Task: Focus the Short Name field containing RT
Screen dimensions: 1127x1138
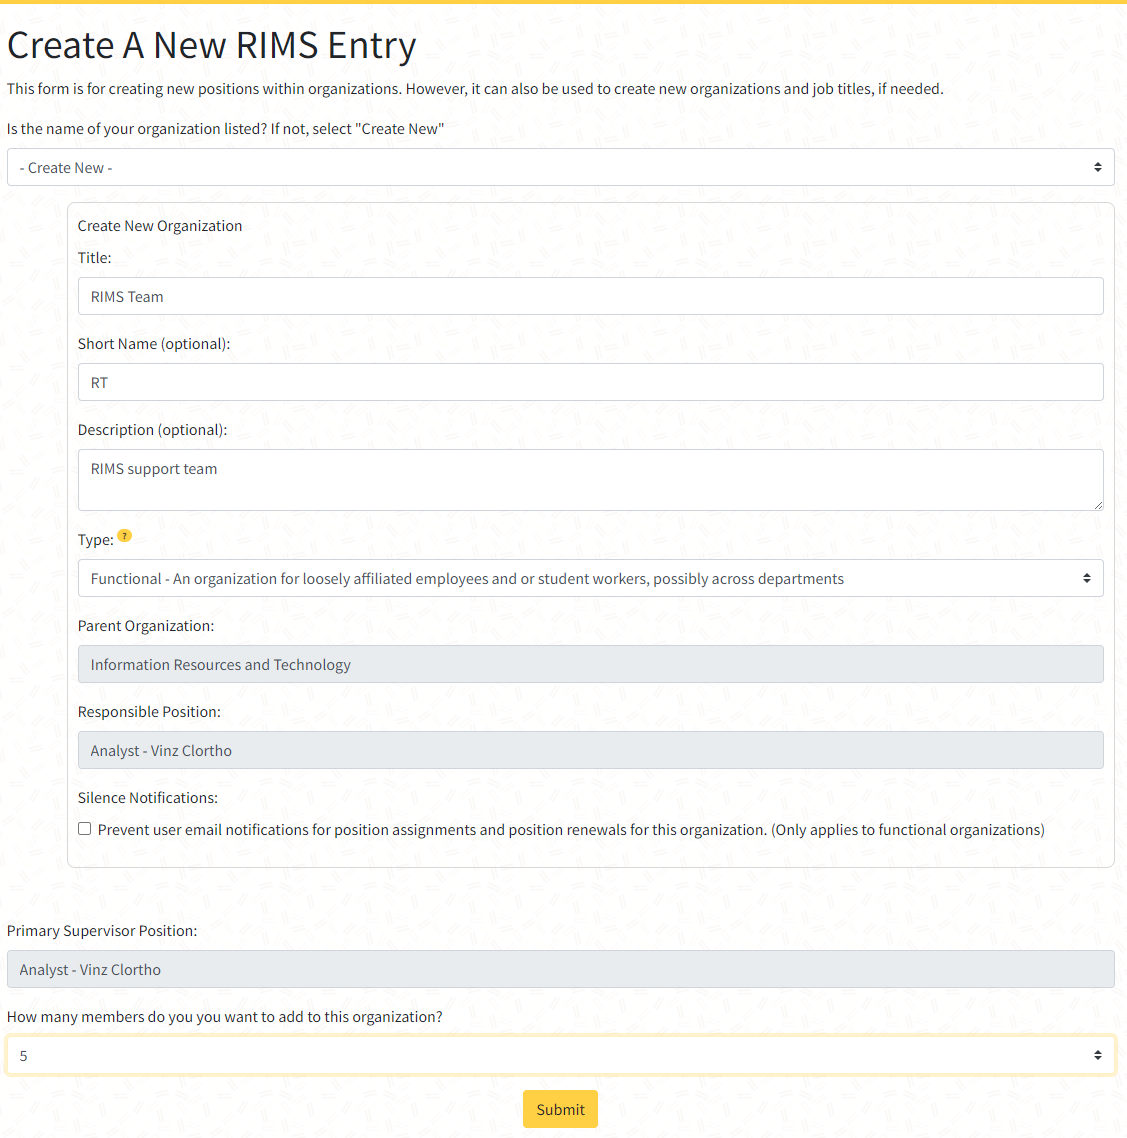Action: (x=590, y=383)
